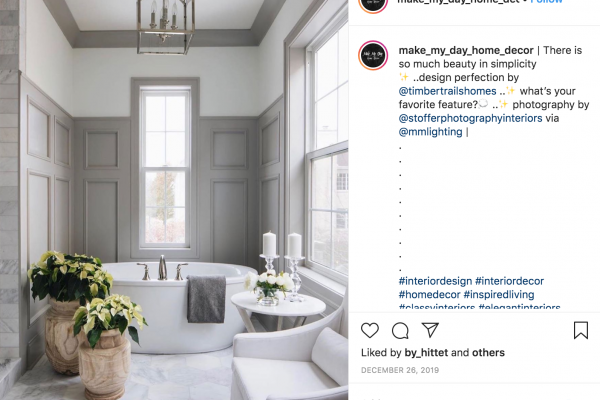Open the make_my_day_home_decor username in caption
This screenshot has height=400, width=600.
pos(466,50)
